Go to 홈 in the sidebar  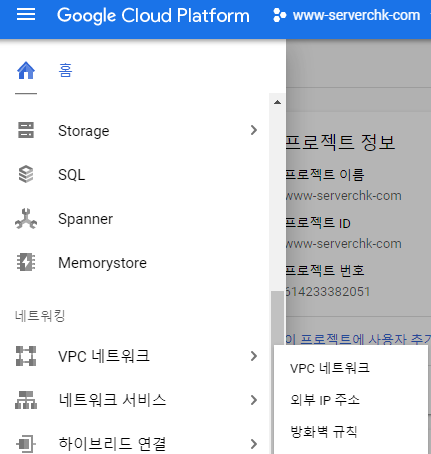point(65,70)
